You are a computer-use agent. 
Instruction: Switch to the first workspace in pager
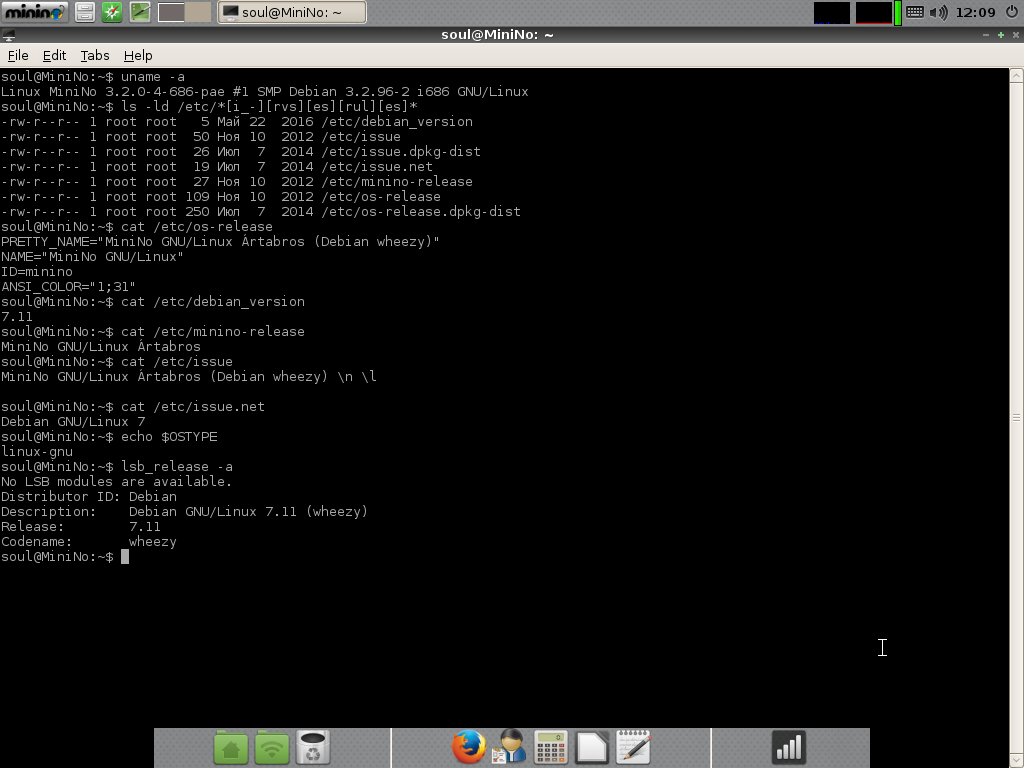point(171,12)
